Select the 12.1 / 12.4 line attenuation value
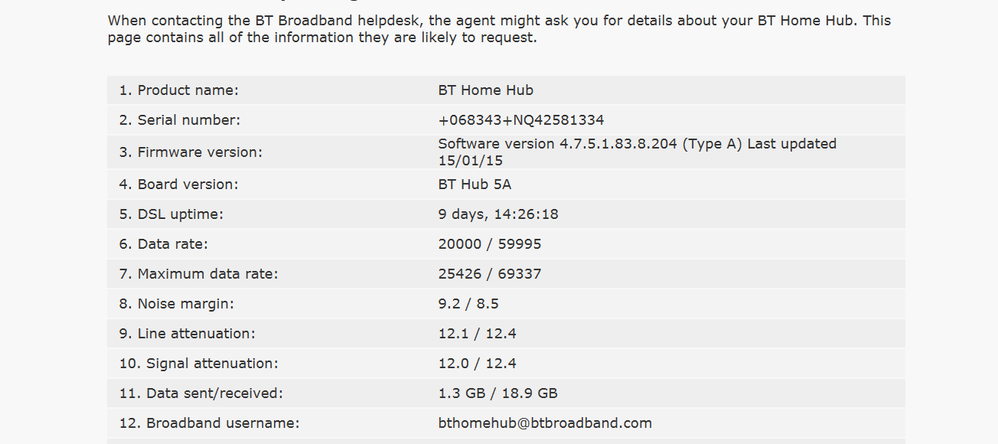Image resolution: width=998 pixels, height=444 pixels. click(x=477, y=334)
